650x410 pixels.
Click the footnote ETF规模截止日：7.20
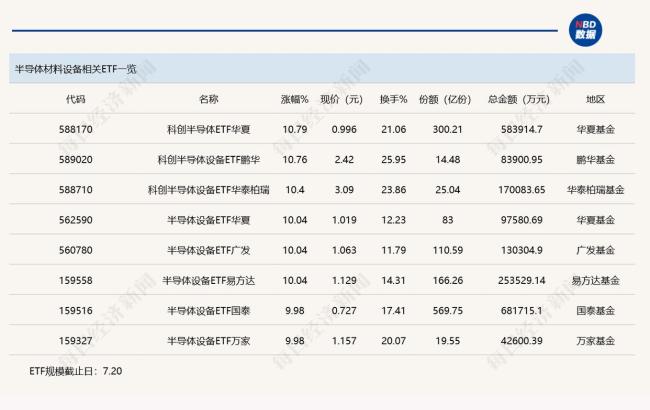75,371
